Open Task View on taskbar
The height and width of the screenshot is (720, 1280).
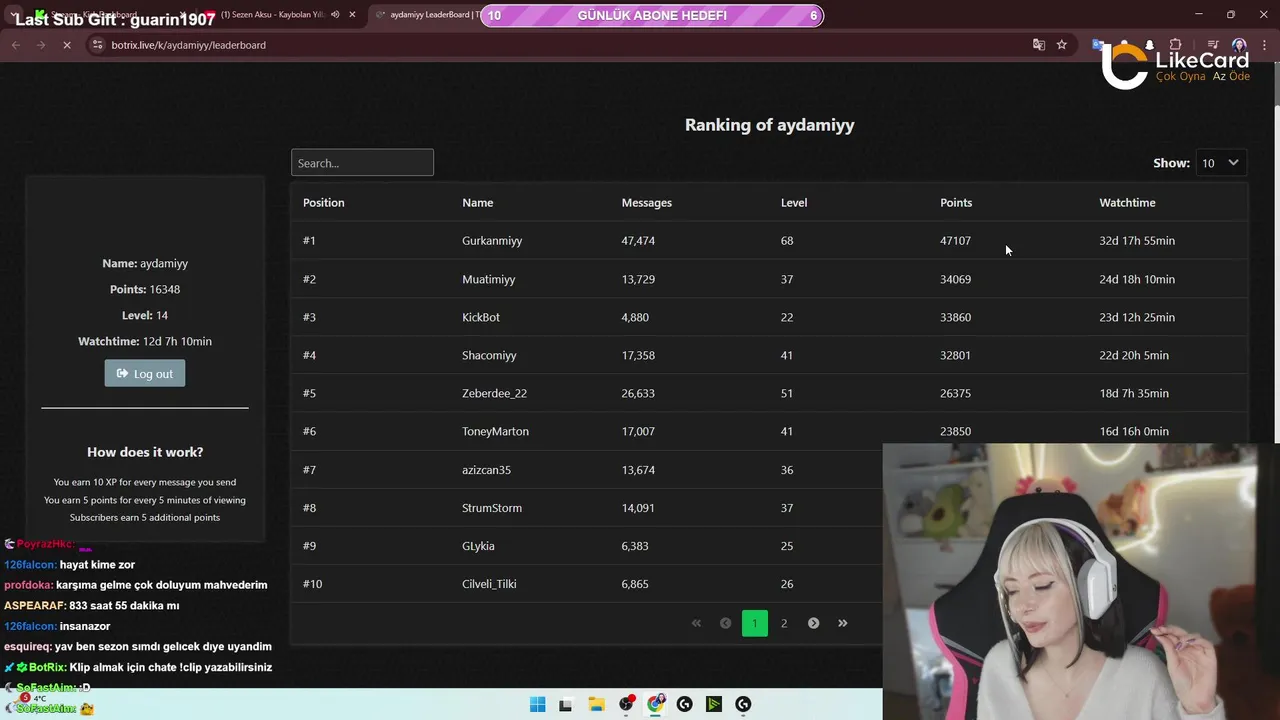(x=566, y=704)
